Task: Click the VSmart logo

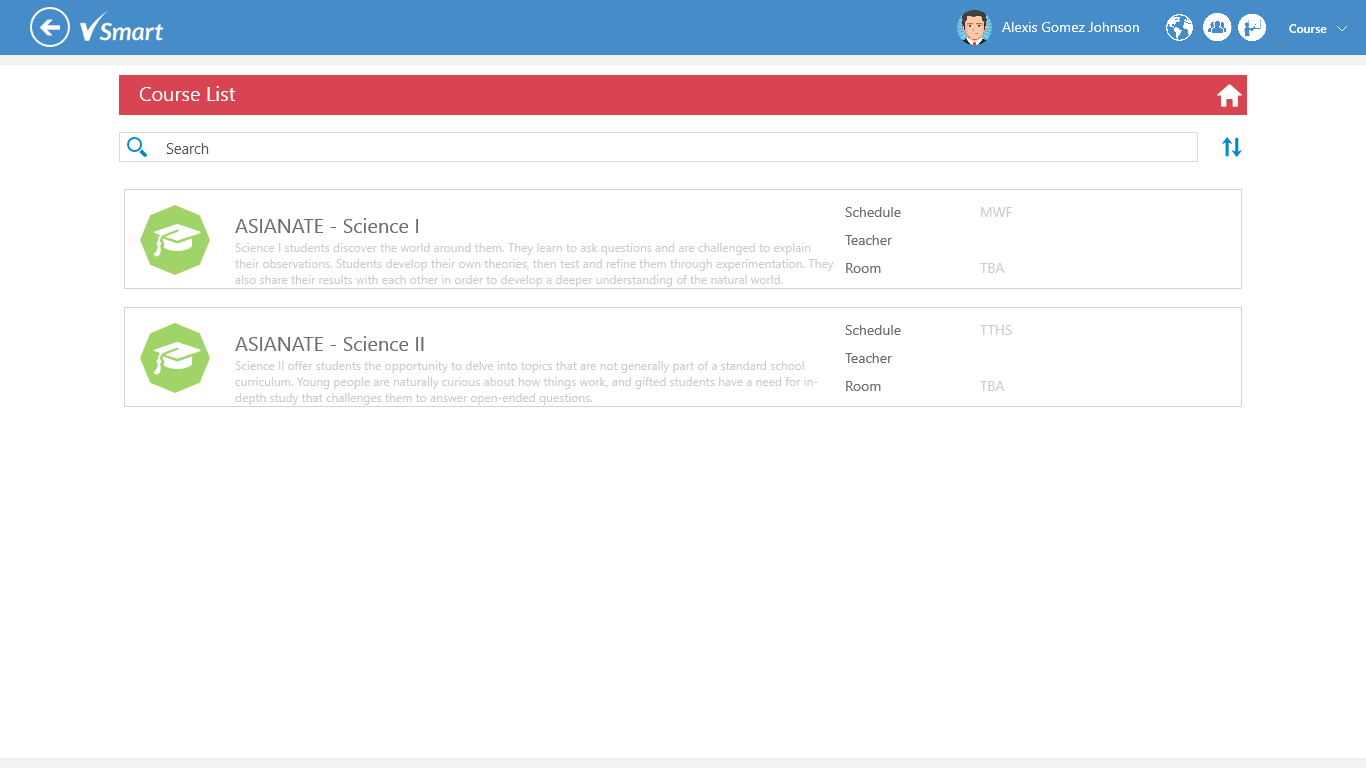Action: pos(122,29)
